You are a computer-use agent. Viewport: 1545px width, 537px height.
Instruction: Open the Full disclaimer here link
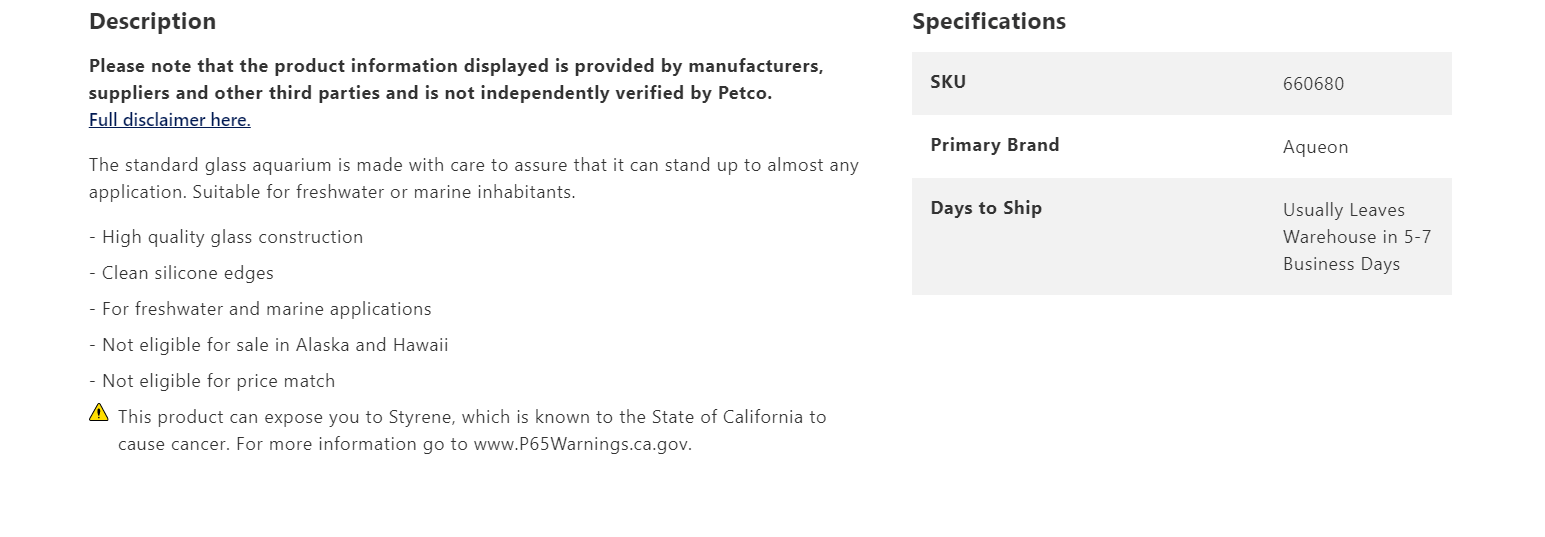tap(170, 120)
